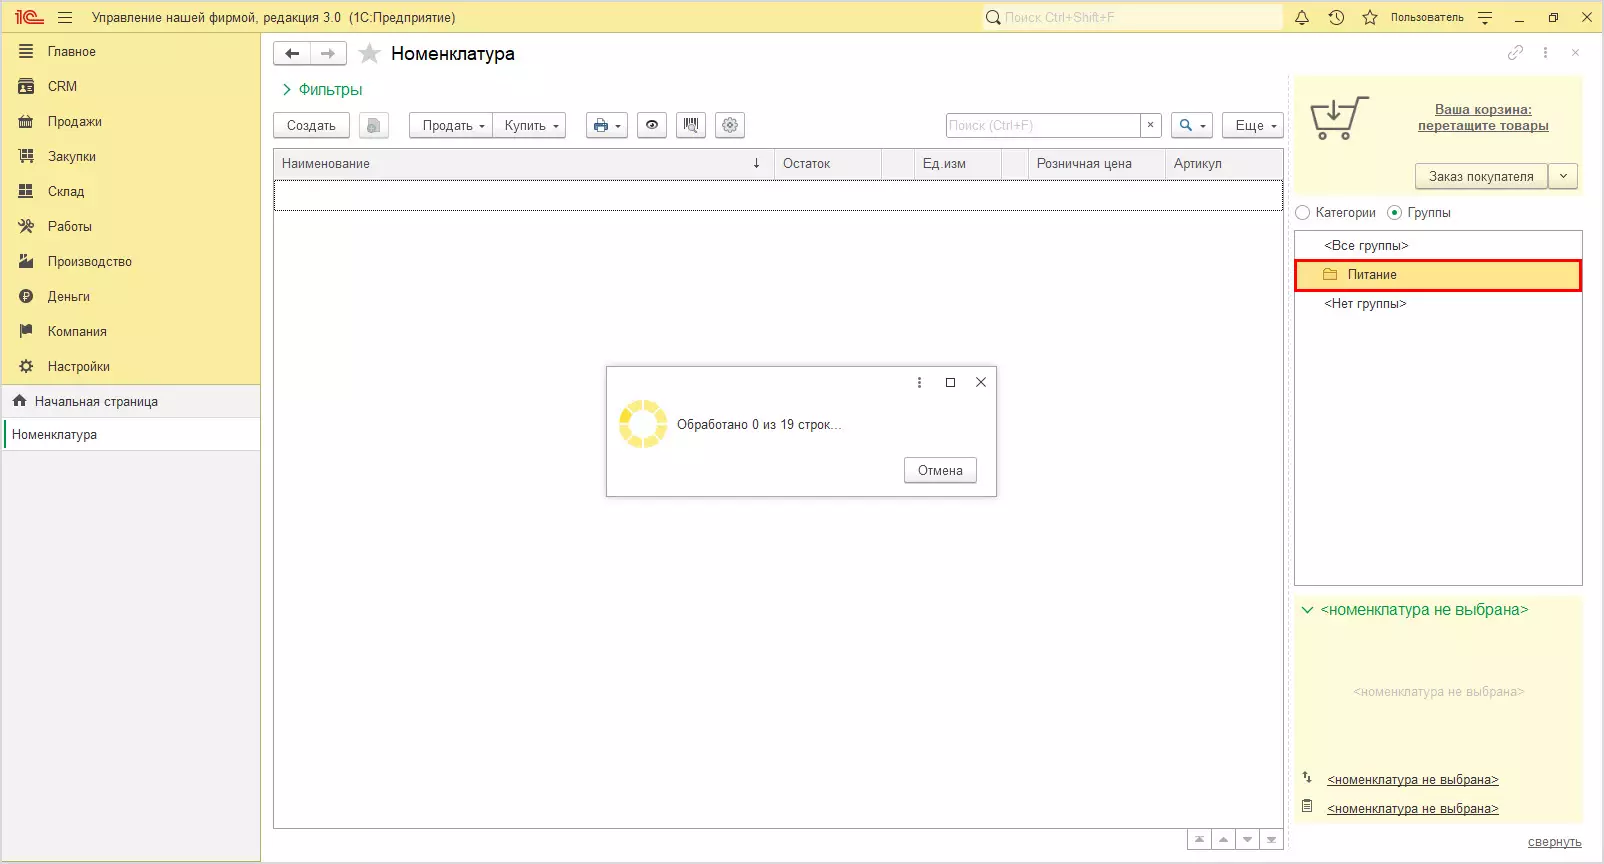Viewport: 1604px width, 864px height.
Task: Click the shopping cart icon
Action: (x=1339, y=118)
